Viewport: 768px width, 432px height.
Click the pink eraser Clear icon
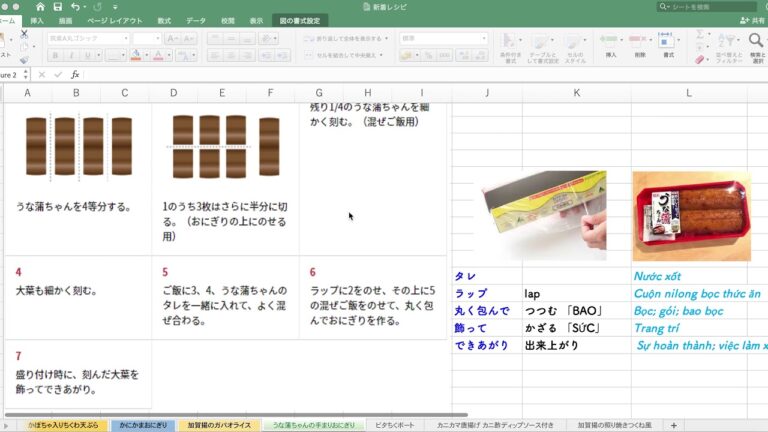point(701,59)
